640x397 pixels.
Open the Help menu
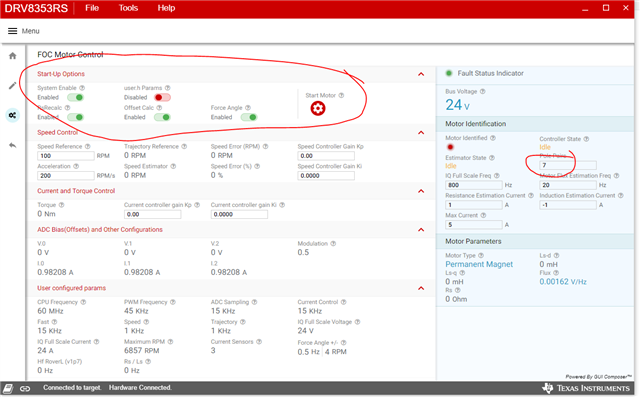click(166, 8)
